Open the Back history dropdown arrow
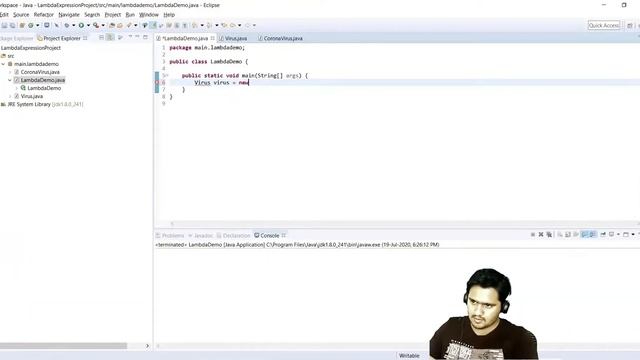This screenshot has height=360, width=640. [240, 25]
